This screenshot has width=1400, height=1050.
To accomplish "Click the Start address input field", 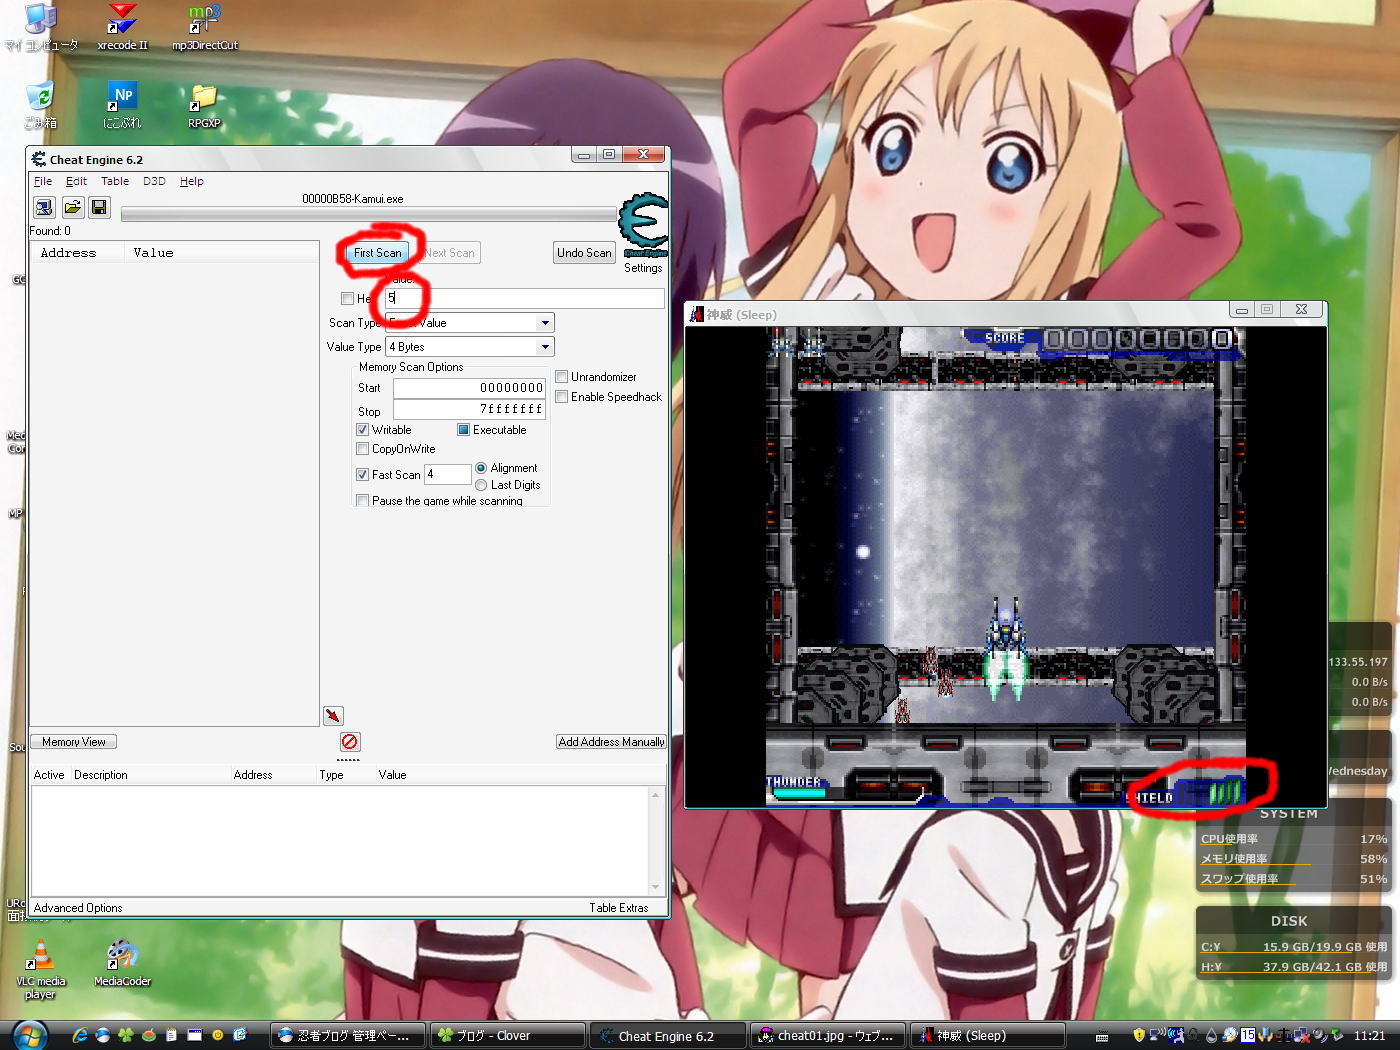I will point(469,388).
